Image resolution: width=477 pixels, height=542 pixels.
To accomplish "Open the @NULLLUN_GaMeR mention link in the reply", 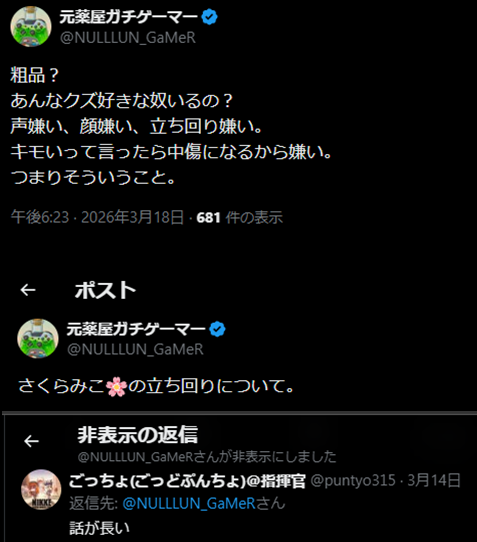I will click(189, 503).
